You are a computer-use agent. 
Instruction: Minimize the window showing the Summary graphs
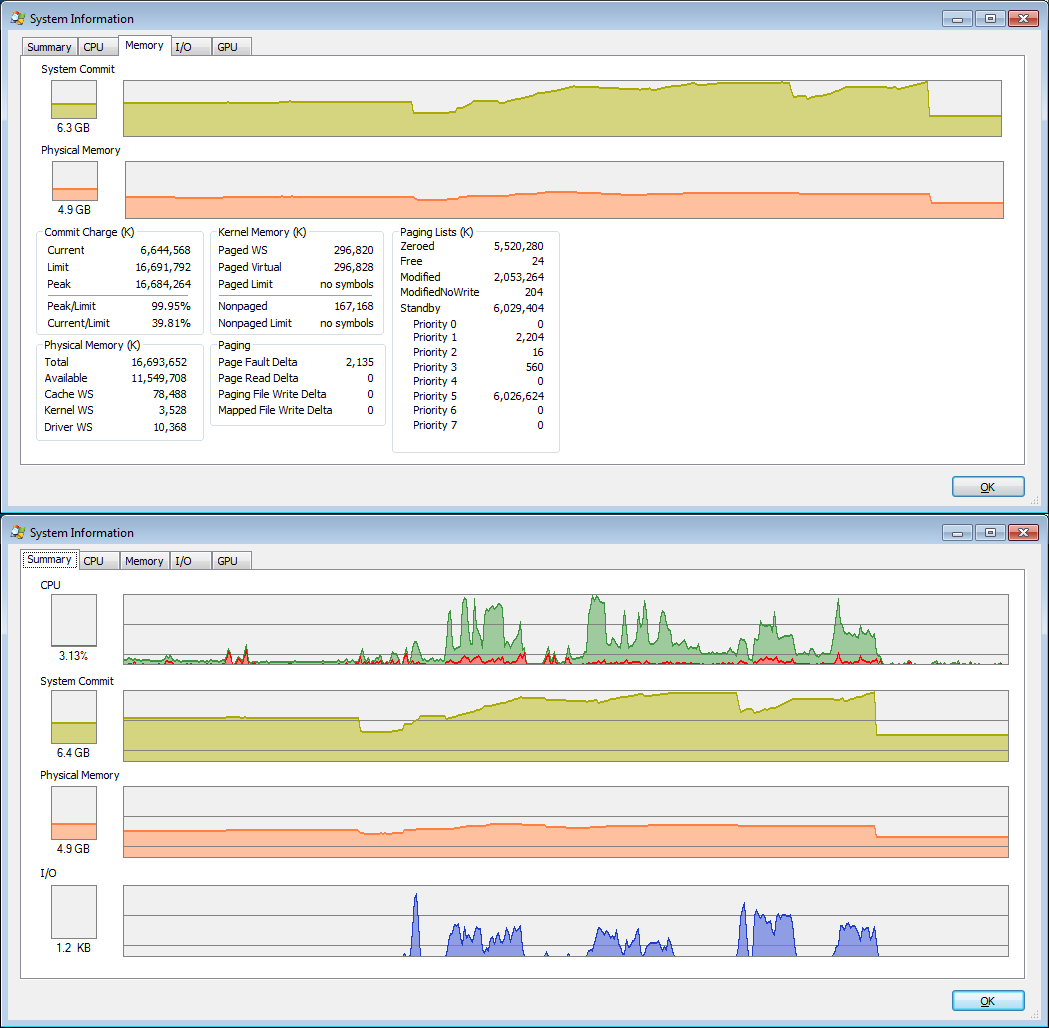coord(957,532)
